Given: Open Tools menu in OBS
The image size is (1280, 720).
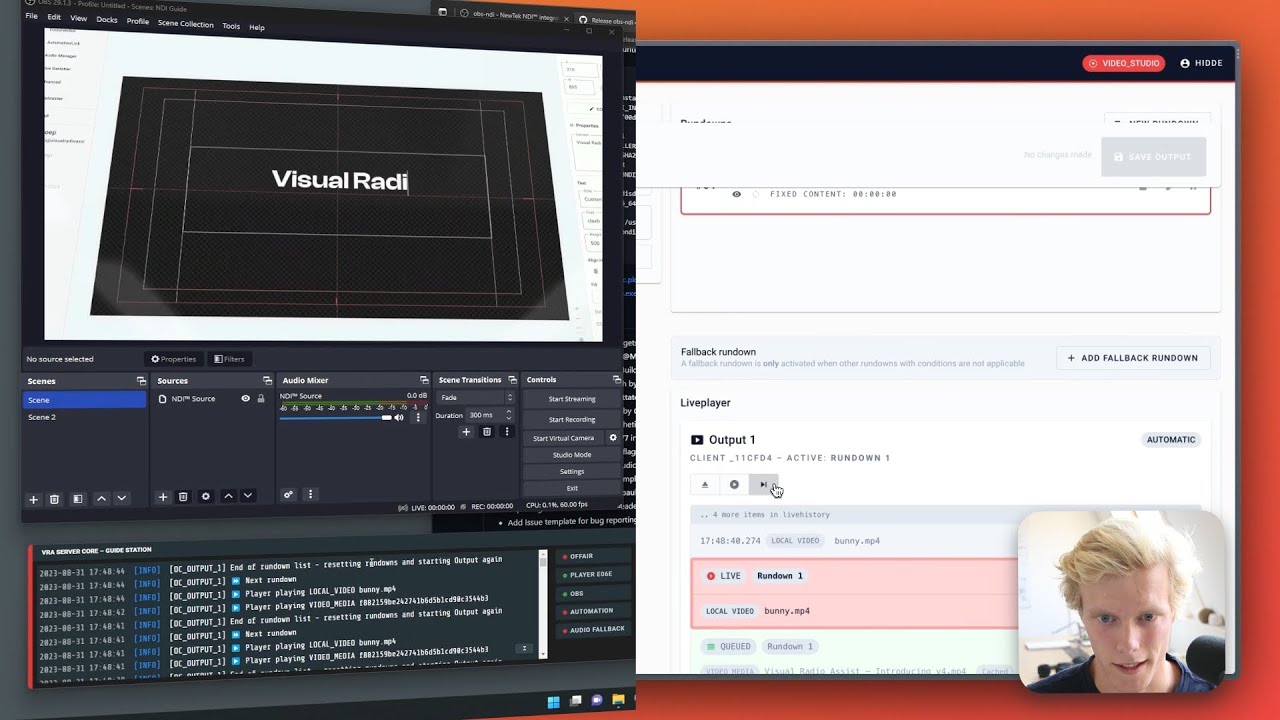Looking at the screenshot, I should (x=231, y=26).
